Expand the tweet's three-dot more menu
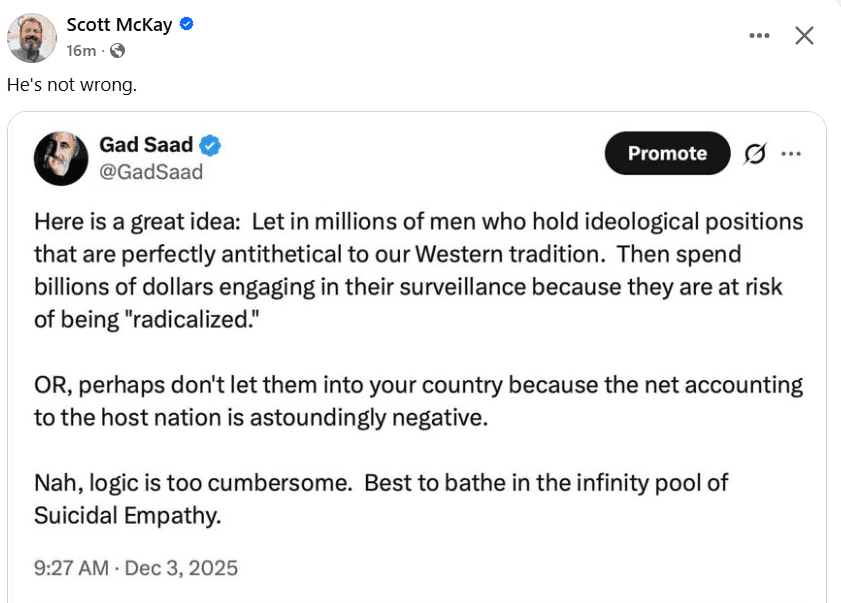Image resolution: width=841 pixels, height=603 pixels. [791, 153]
